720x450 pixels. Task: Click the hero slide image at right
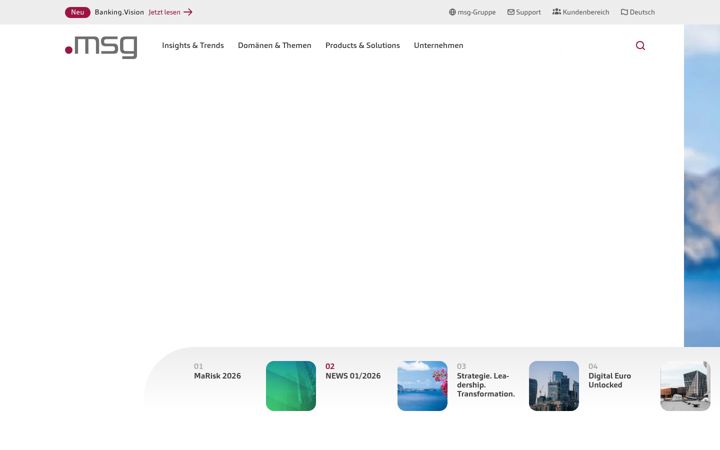coord(702,186)
